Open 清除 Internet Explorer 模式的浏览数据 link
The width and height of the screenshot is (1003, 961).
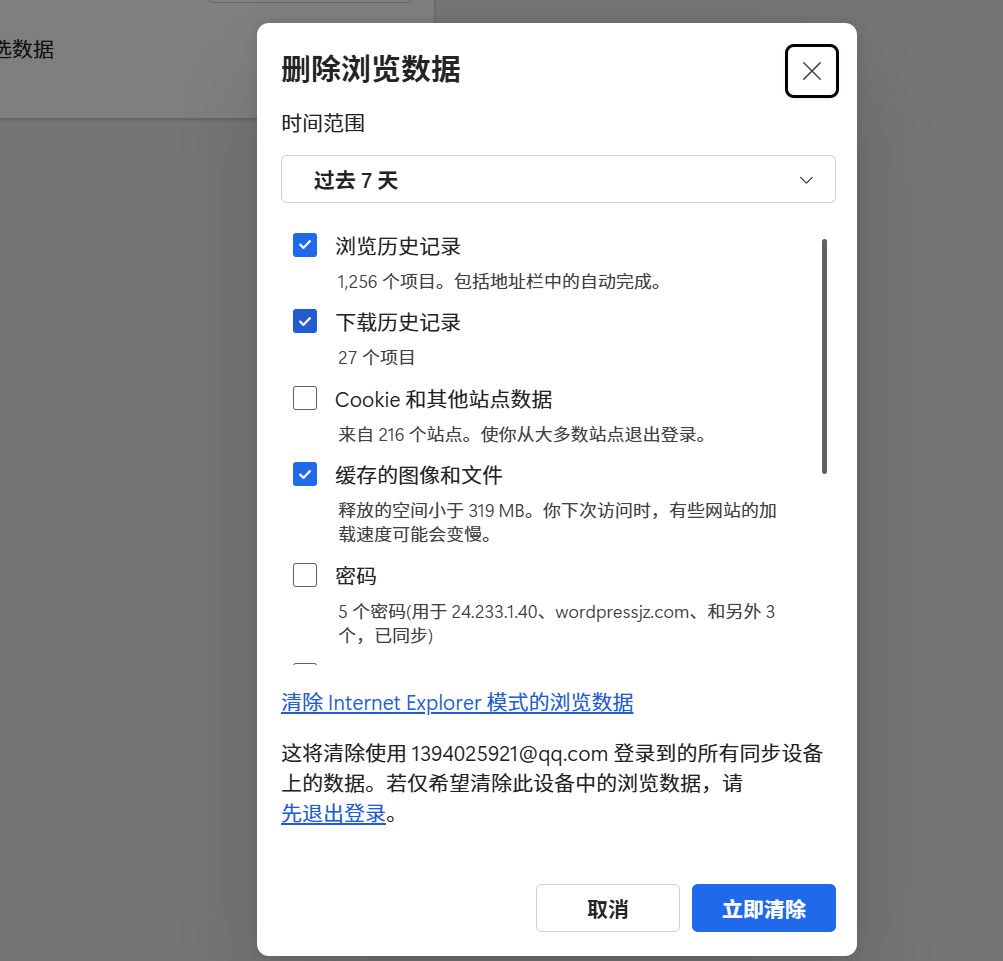(x=457, y=703)
